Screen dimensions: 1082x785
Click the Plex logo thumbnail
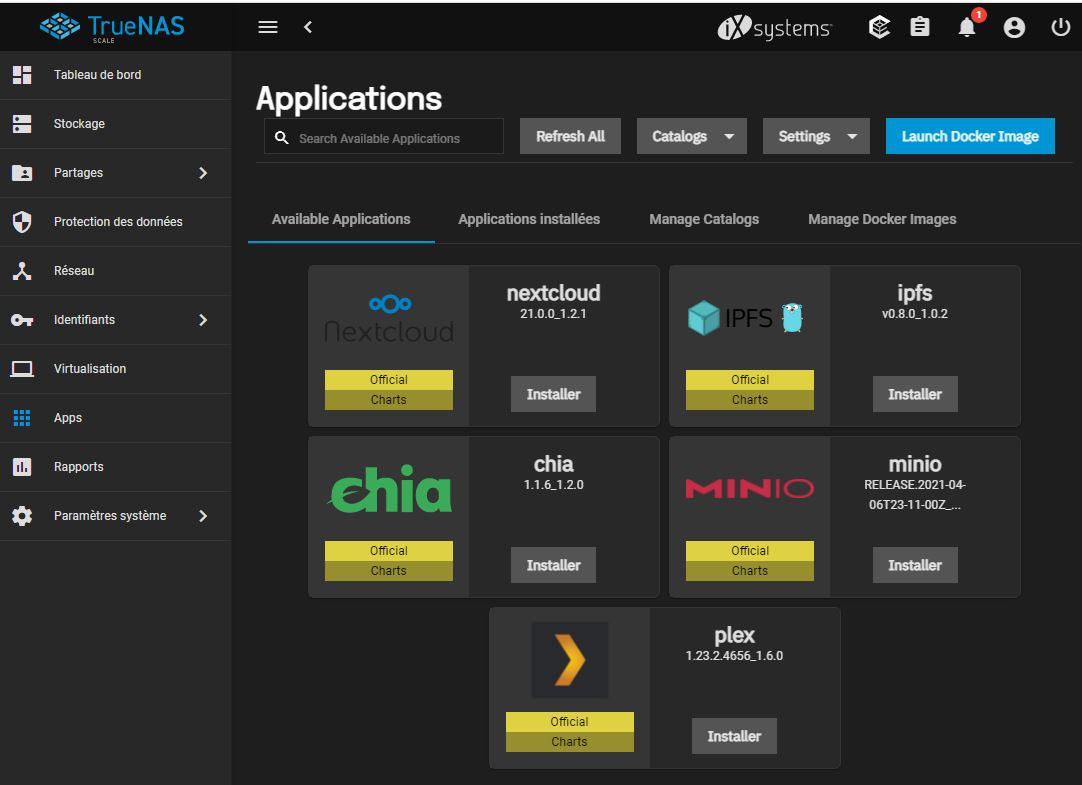point(569,660)
